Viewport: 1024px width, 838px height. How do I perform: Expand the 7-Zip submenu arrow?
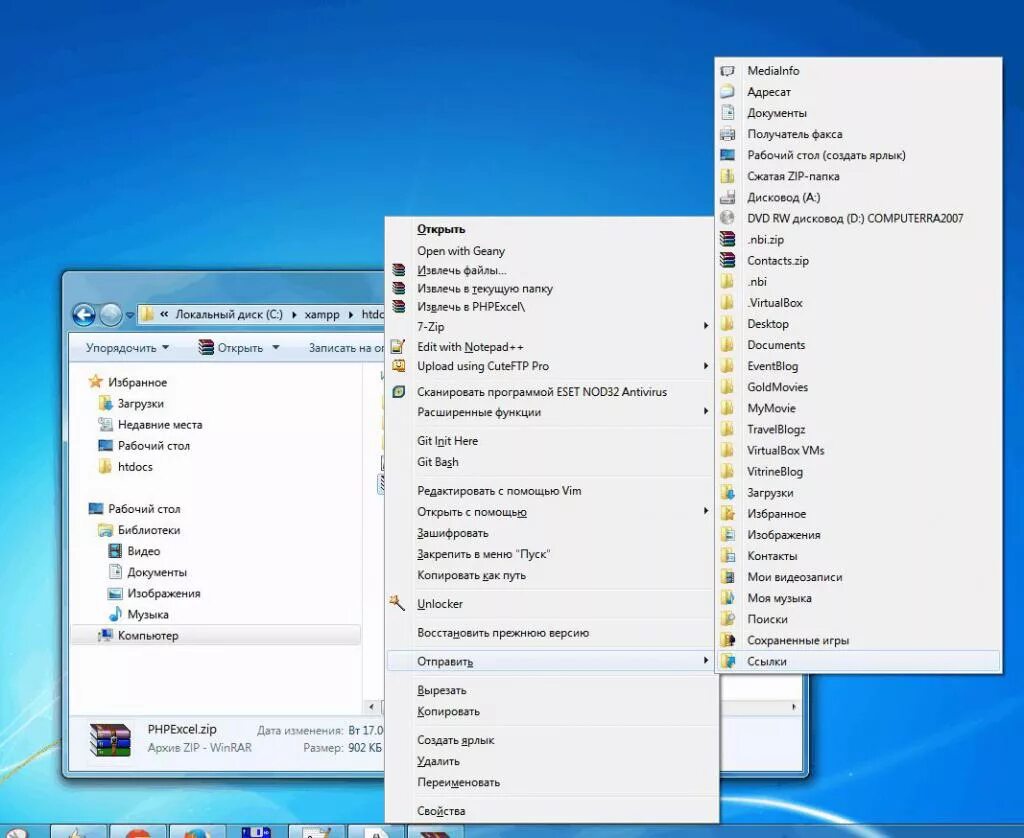(706, 325)
